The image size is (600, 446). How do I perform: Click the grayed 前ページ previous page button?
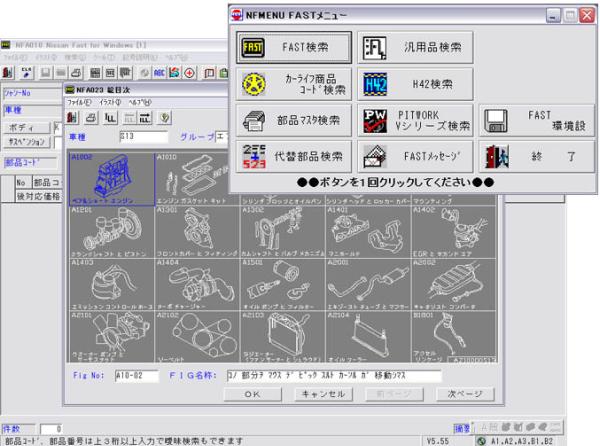point(395,394)
